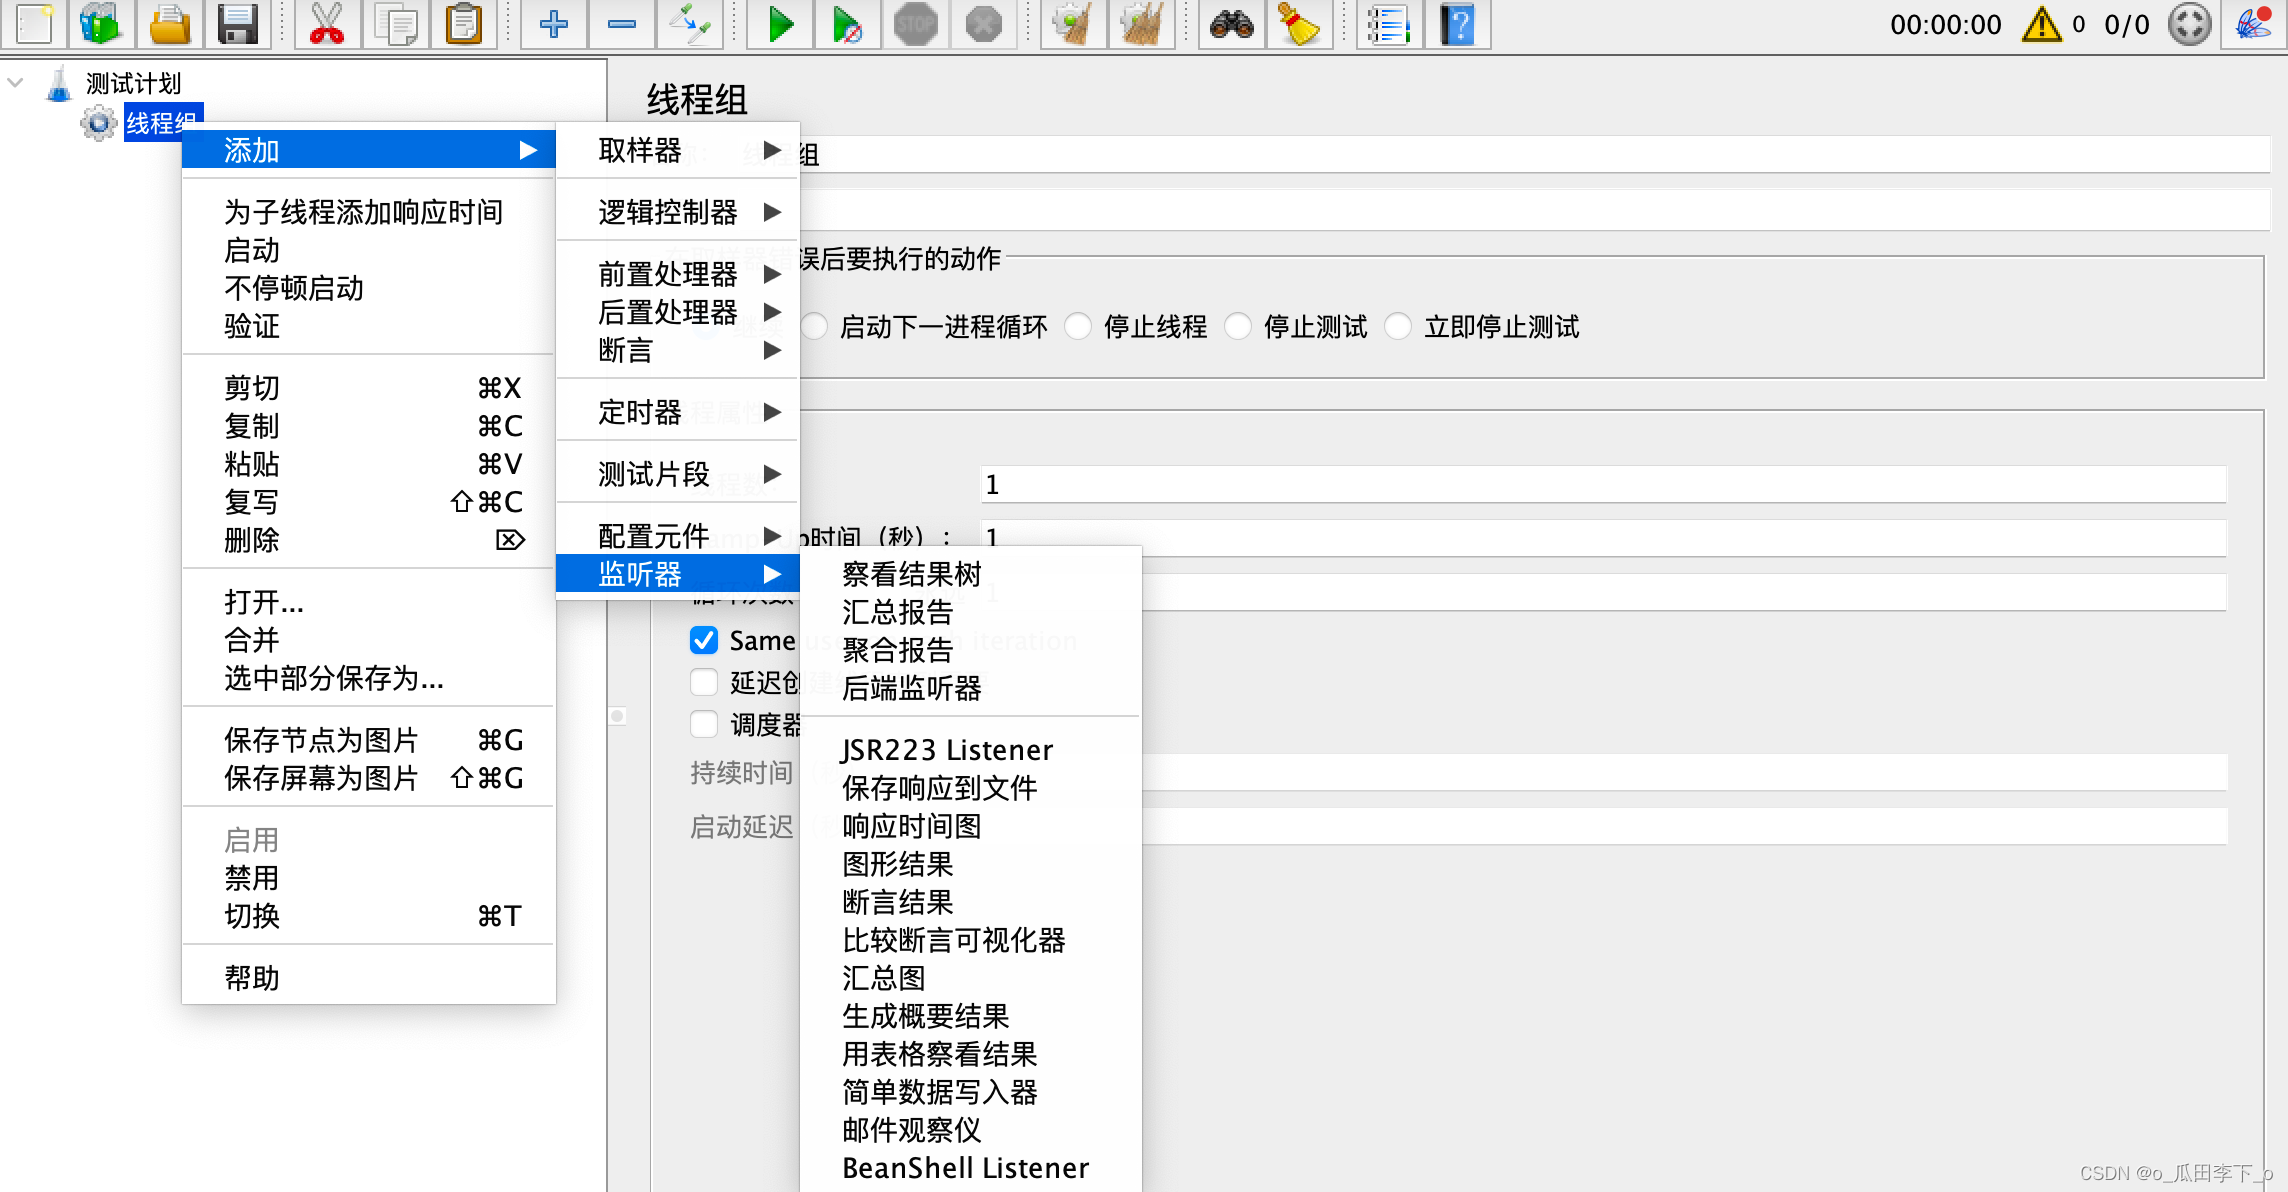Viewport: 2288px width, 1192px height.
Task: Enable the 调度器 checkbox
Action: (x=704, y=724)
